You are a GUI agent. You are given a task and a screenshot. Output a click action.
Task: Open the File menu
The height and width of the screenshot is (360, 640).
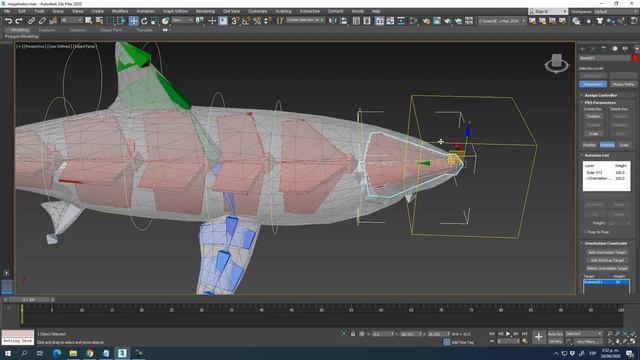(x=7, y=11)
